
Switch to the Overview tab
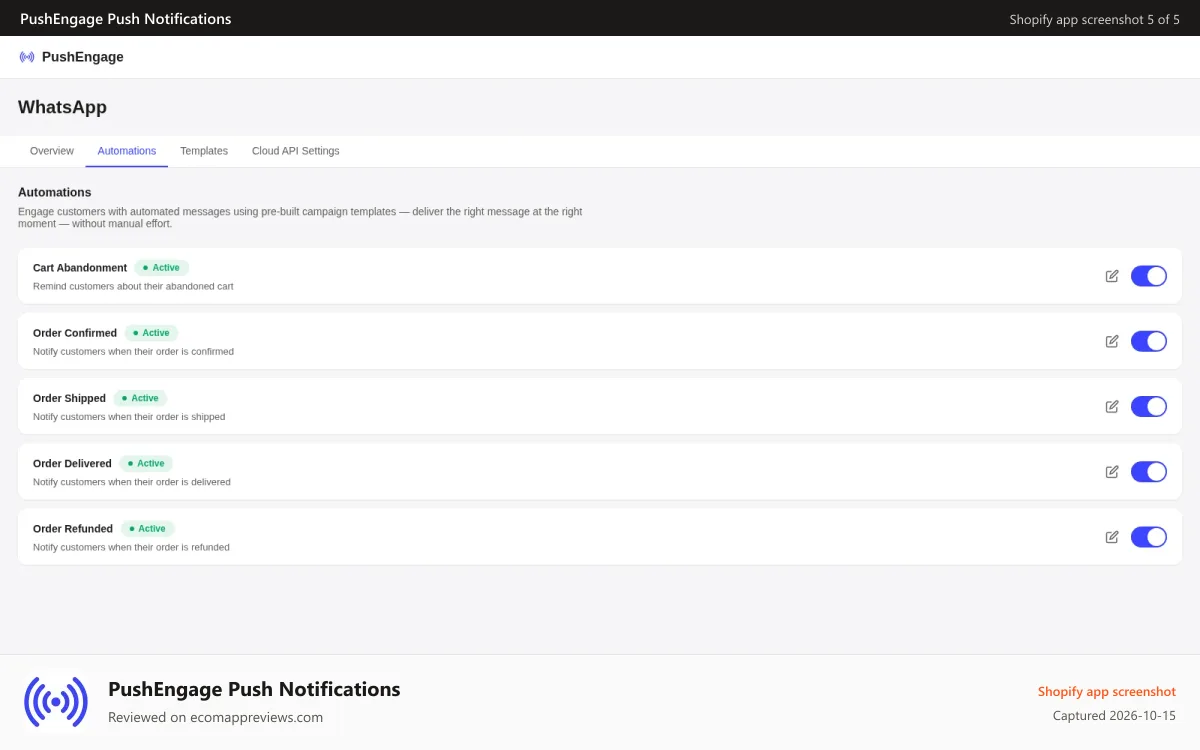52,151
